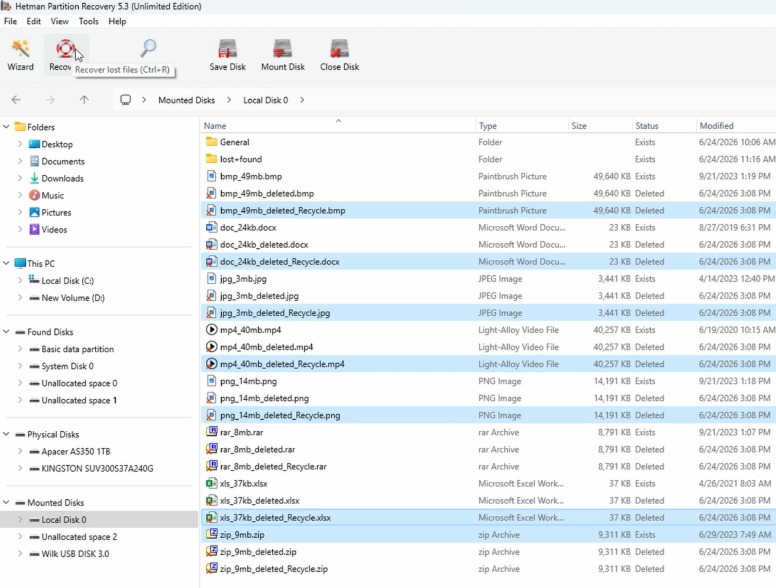The image size is (776, 588).
Task: Click the Save Disk icon
Action: 227,49
